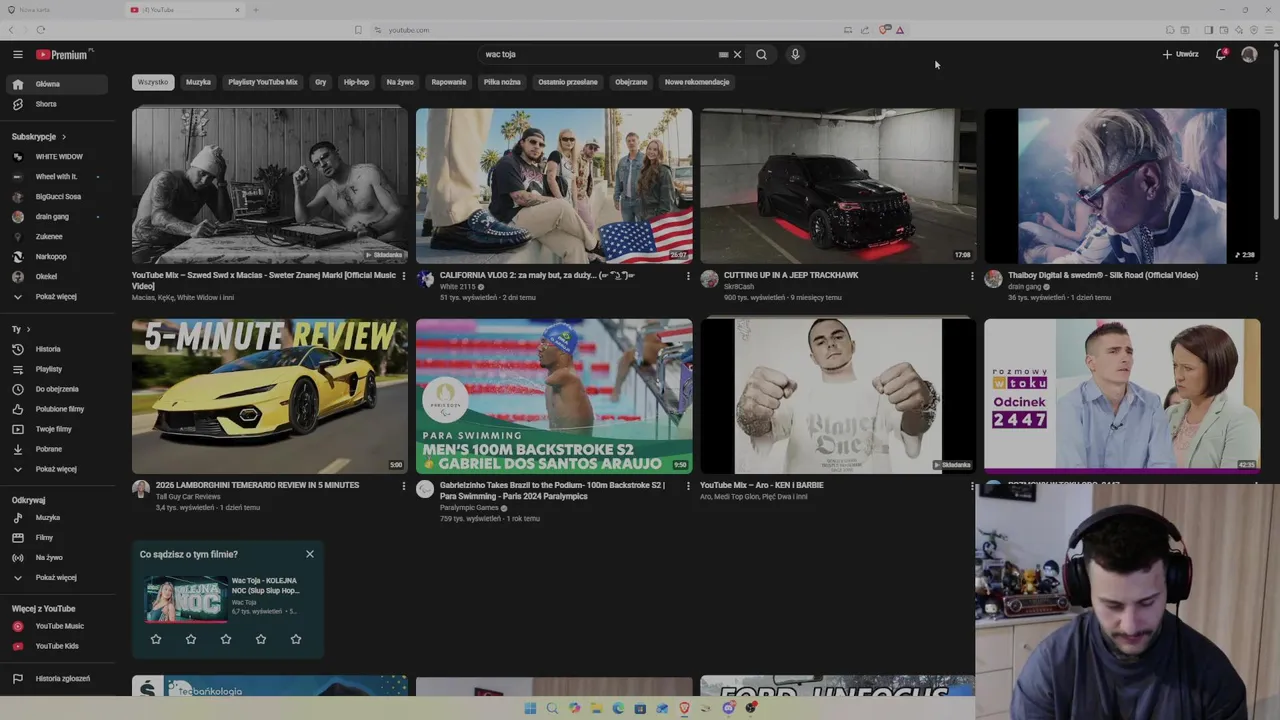Open File Explorer from the taskbar
Viewport: 1280px width, 720px height.
click(x=596, y=708)
